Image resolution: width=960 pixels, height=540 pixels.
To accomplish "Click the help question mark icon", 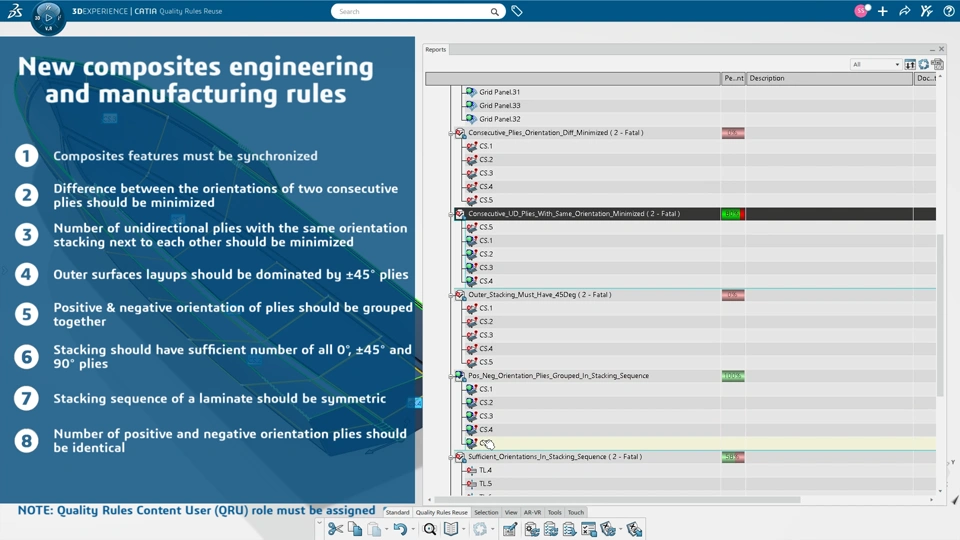I will click(x=948, y=11).
